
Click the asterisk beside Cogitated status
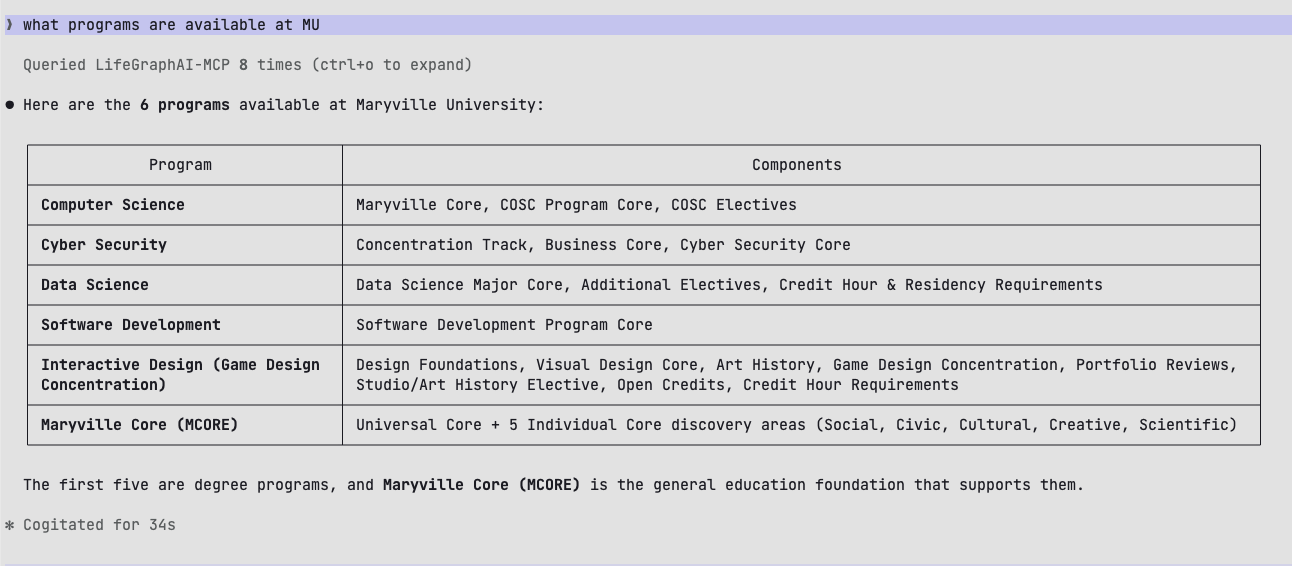(10, 525)
